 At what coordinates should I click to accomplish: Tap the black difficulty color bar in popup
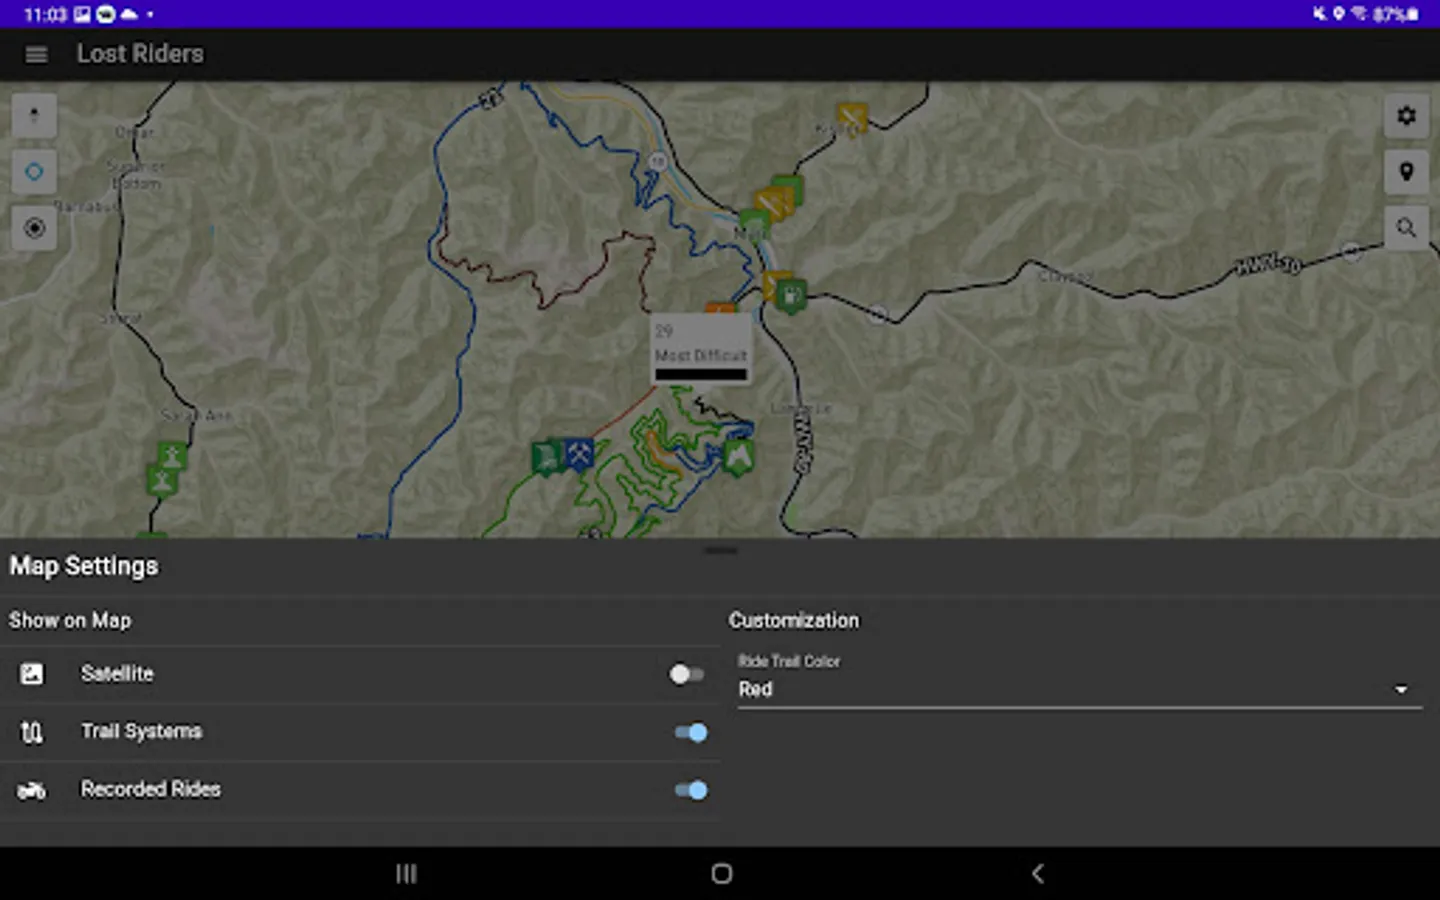point(701,375)
